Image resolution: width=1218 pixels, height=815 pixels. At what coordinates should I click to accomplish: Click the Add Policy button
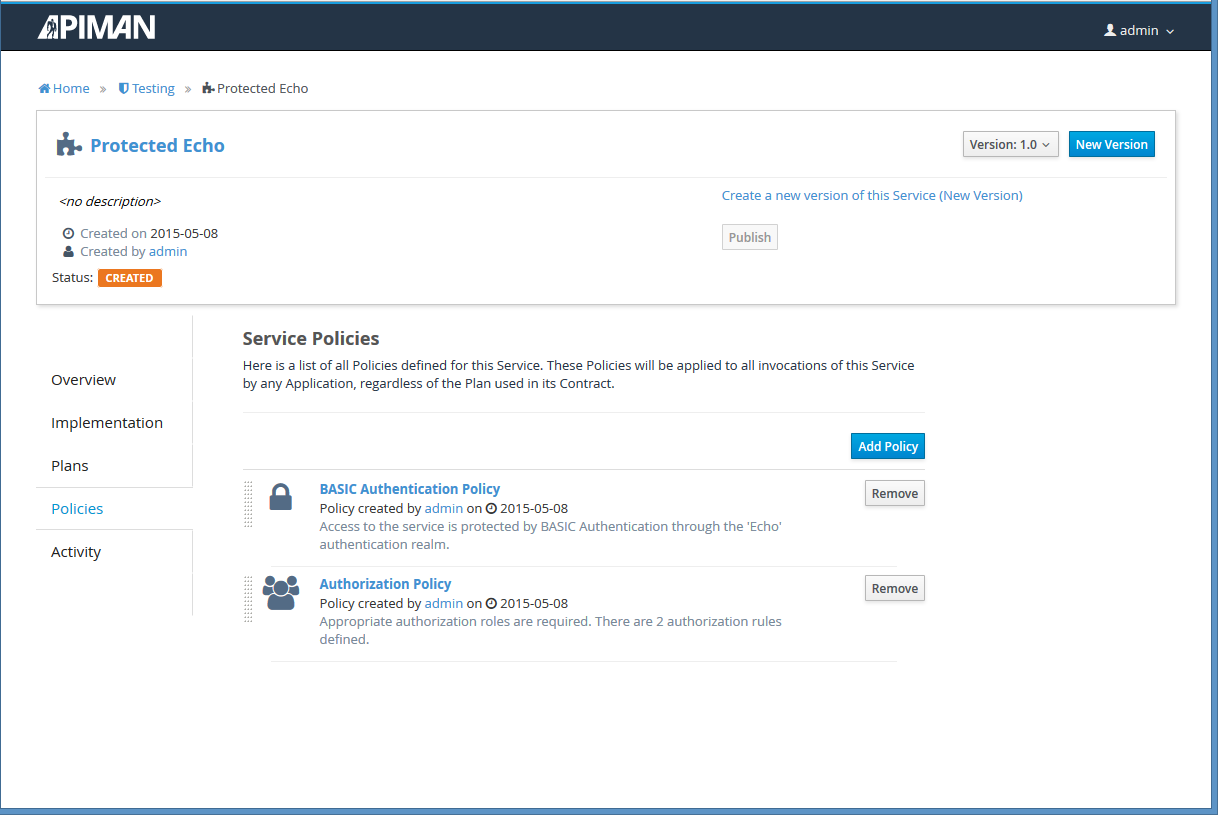(x=888, y=446)
